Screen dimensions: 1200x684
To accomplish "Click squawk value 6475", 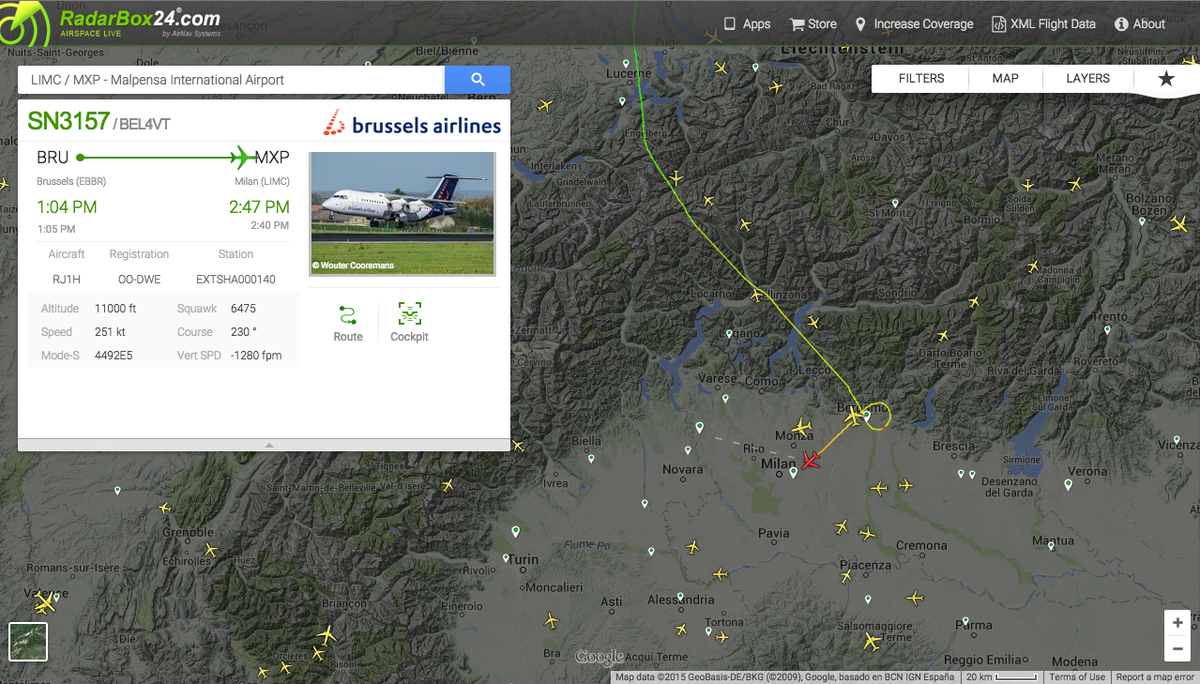I will (x=243, y=308).
